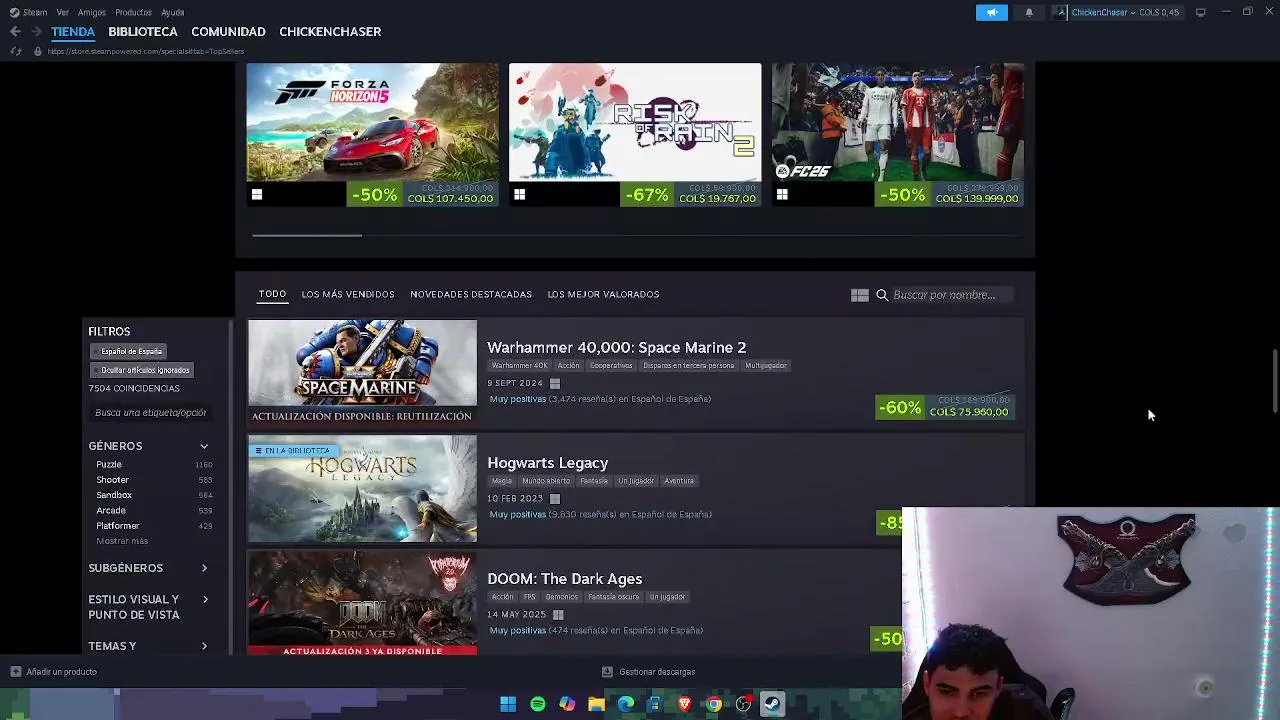
Task: Open Microsoft Copilot from the taskbar
Action: (567, 704)
